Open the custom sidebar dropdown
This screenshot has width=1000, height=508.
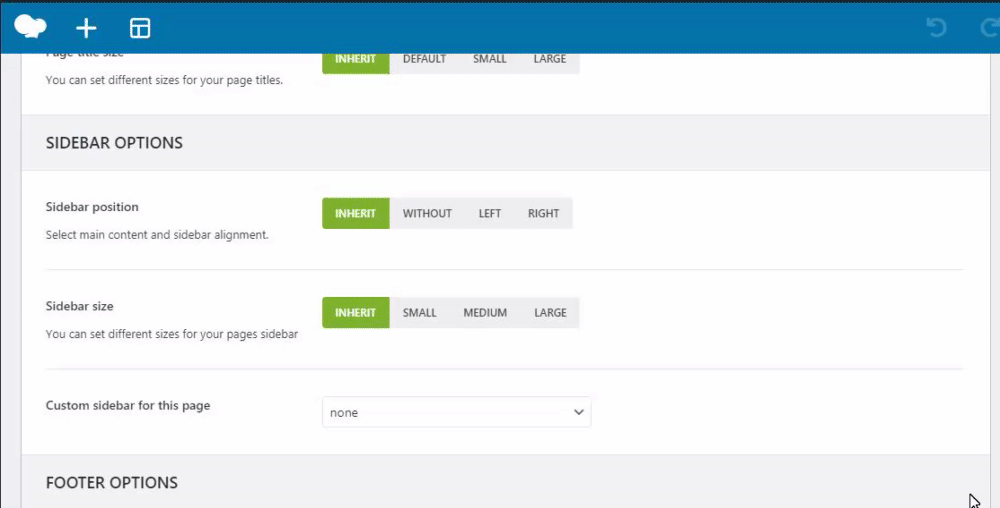[457, 412]
